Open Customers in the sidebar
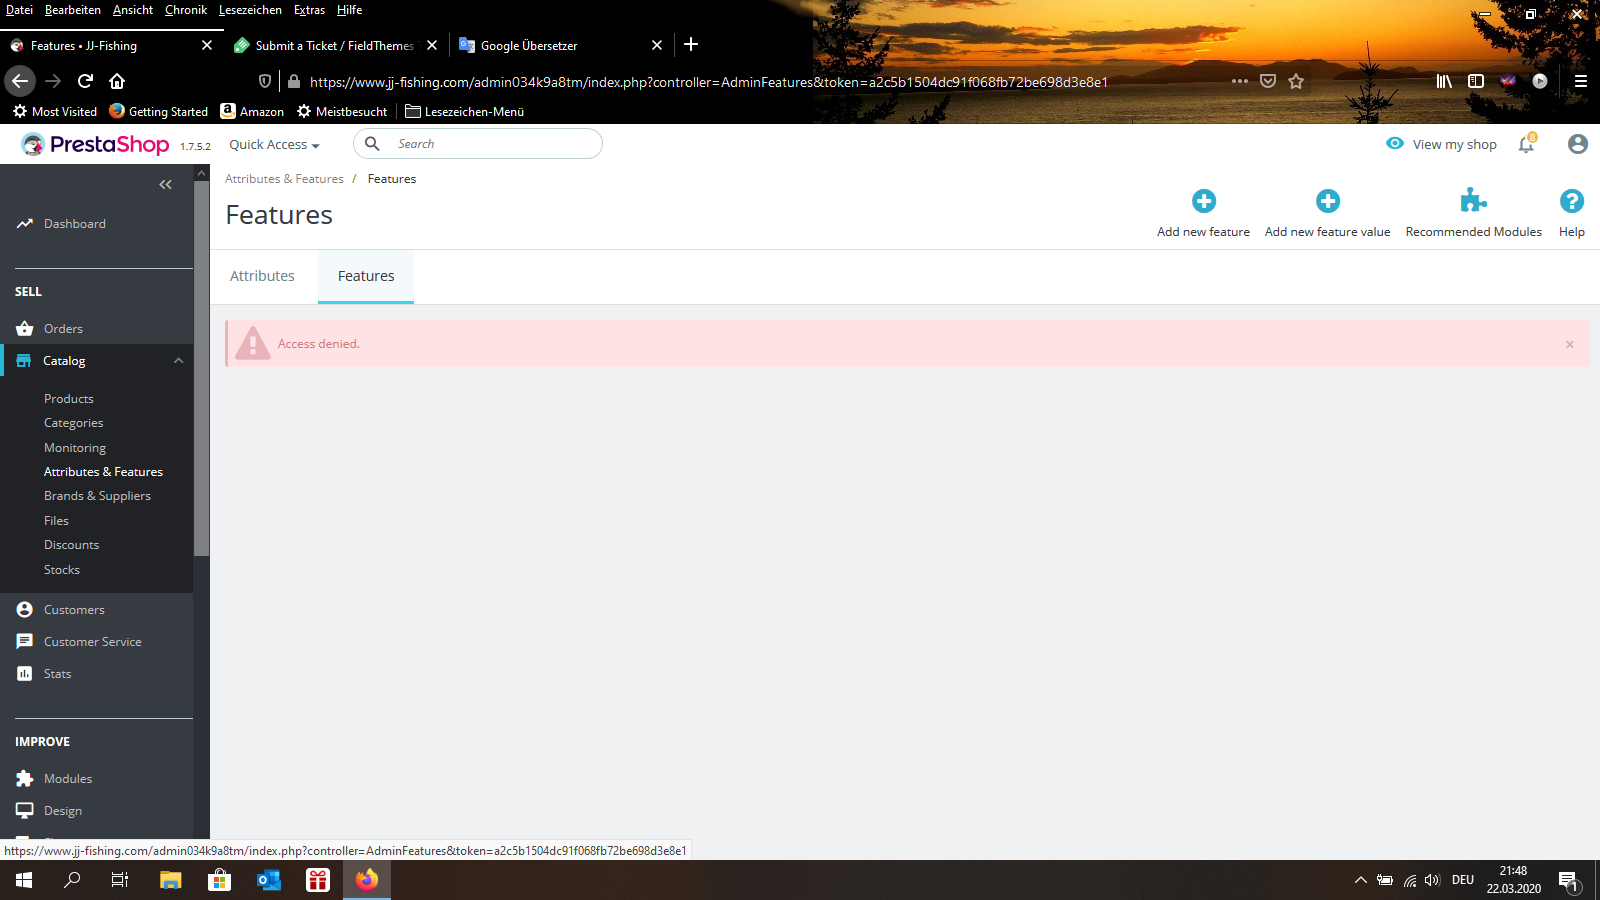 74,610
